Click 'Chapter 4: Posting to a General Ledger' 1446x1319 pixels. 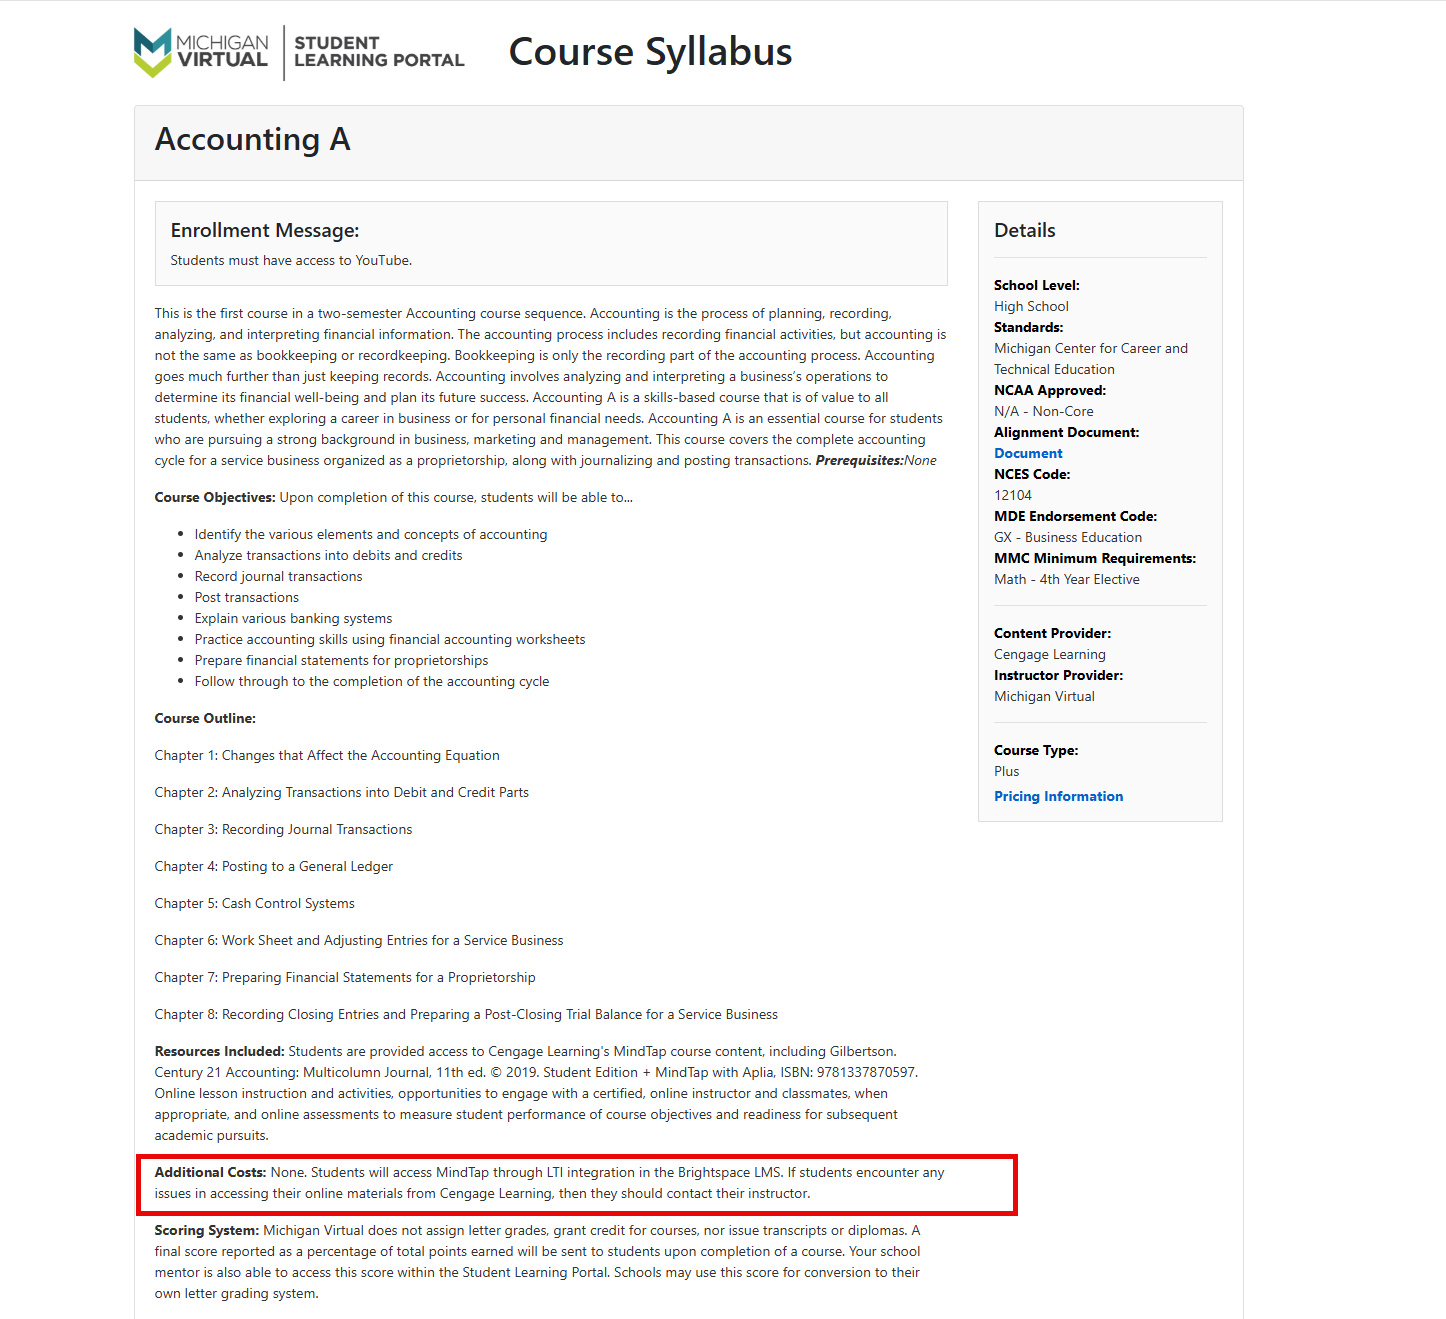click(274, 866)
